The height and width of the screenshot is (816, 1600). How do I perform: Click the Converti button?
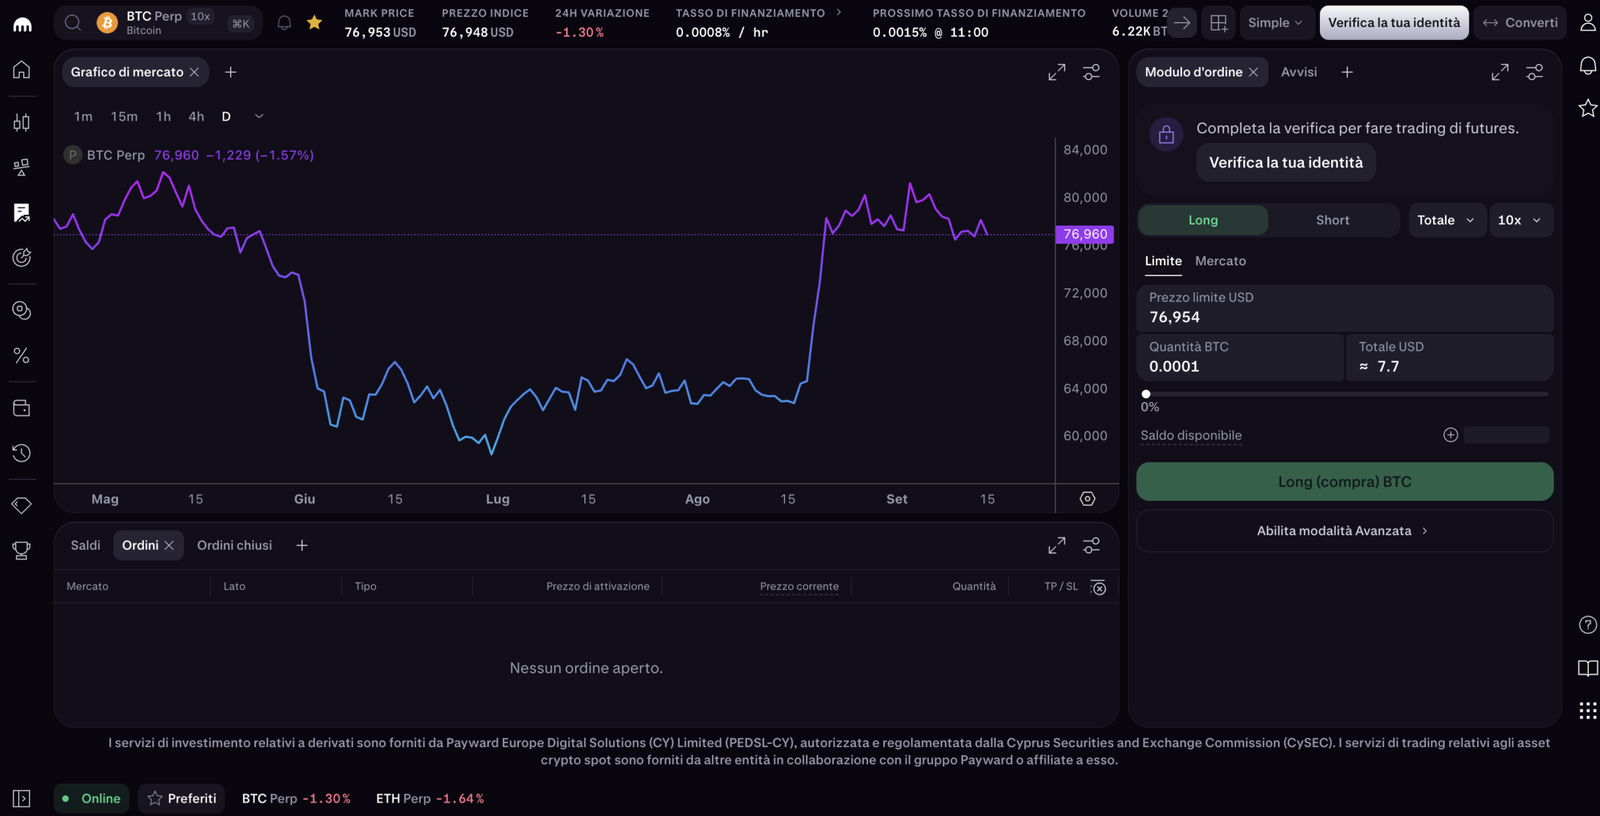click(1520, 22)
